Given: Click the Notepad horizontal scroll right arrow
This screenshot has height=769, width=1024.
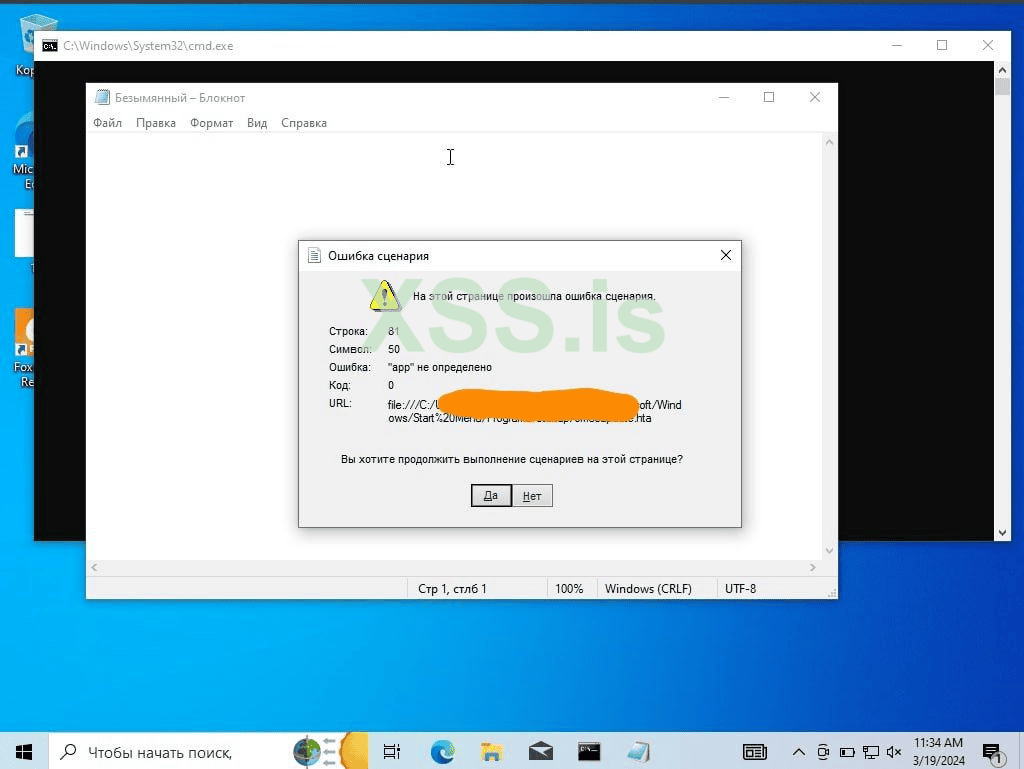Looking at the screenshot, I should pos(812,567).
